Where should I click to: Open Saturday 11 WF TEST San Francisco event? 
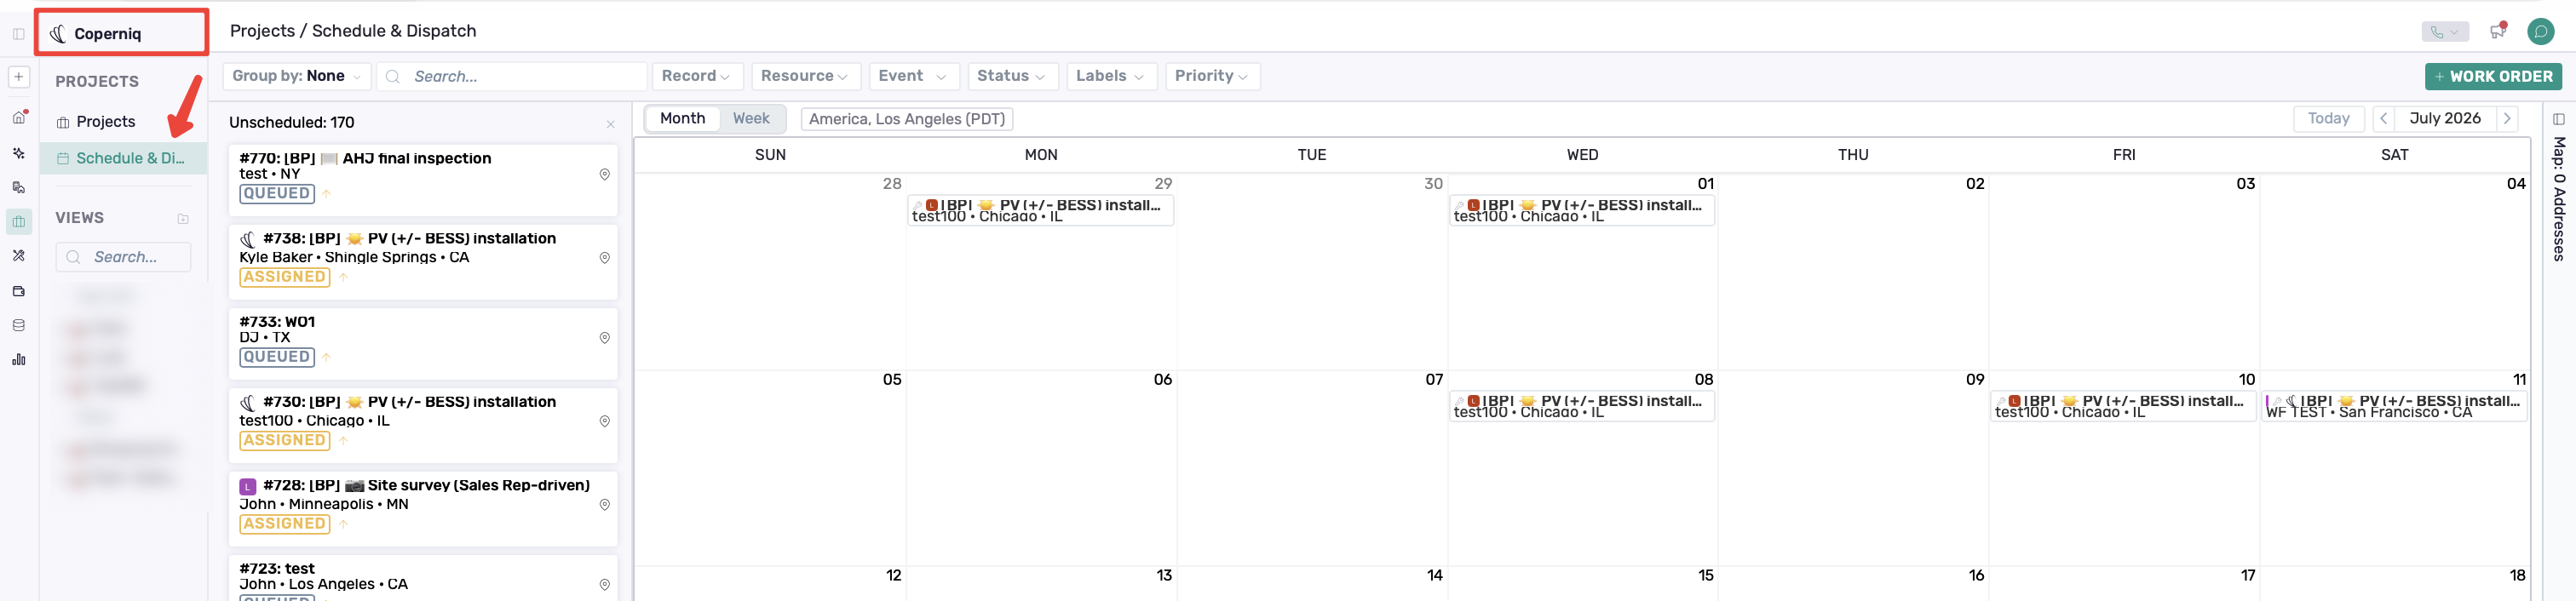coord(2394,406)
